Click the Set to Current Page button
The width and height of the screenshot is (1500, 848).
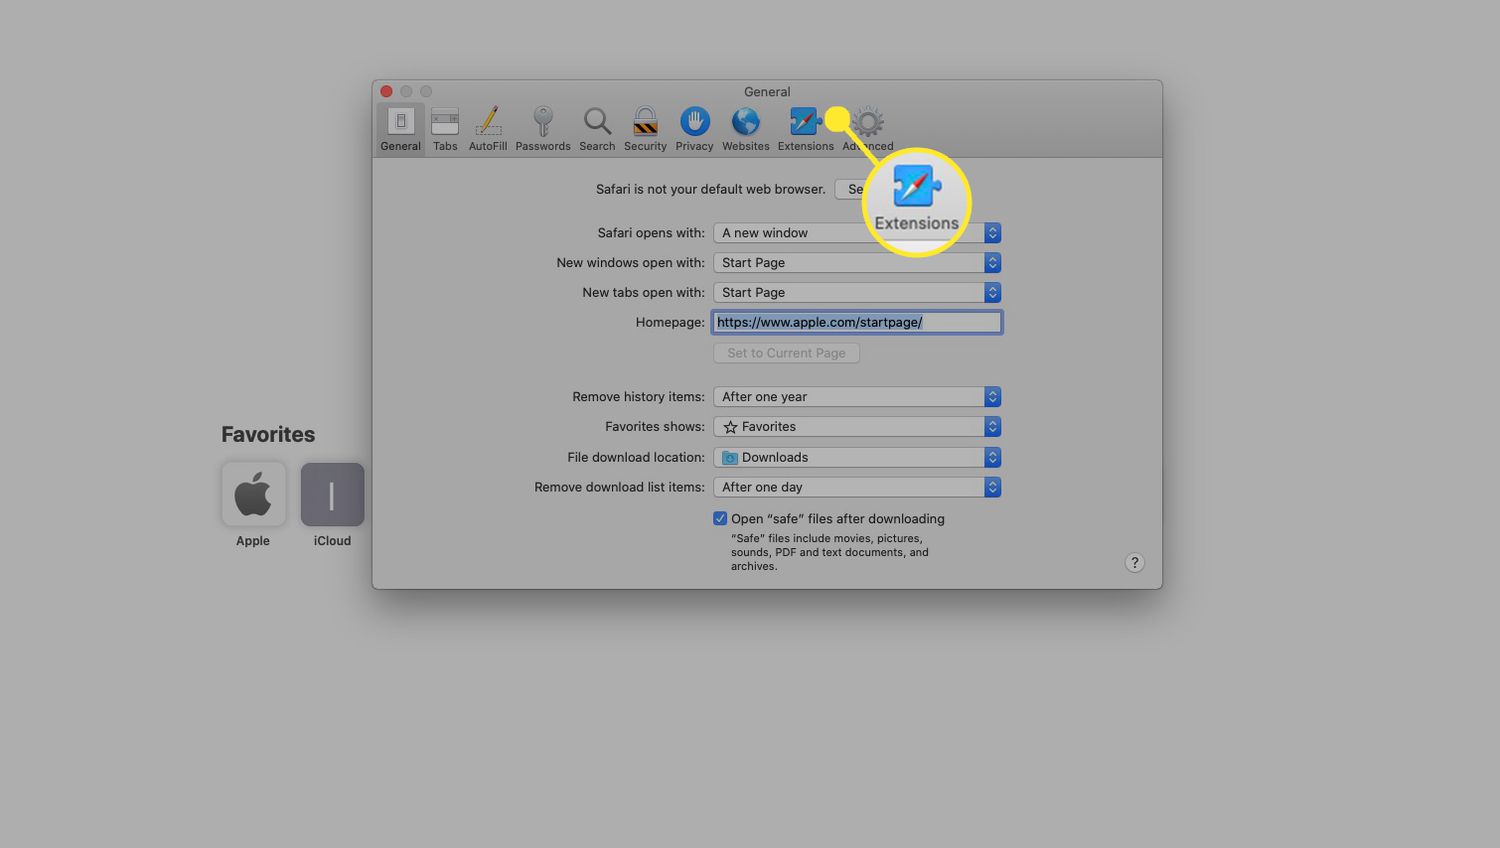click(786, 353)
